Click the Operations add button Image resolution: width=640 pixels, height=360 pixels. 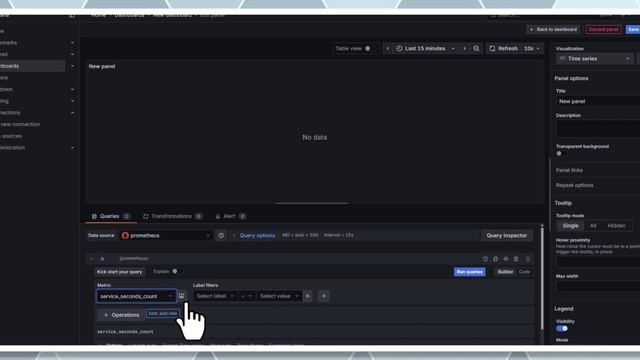pyautogui.click(x=121, y=315)
